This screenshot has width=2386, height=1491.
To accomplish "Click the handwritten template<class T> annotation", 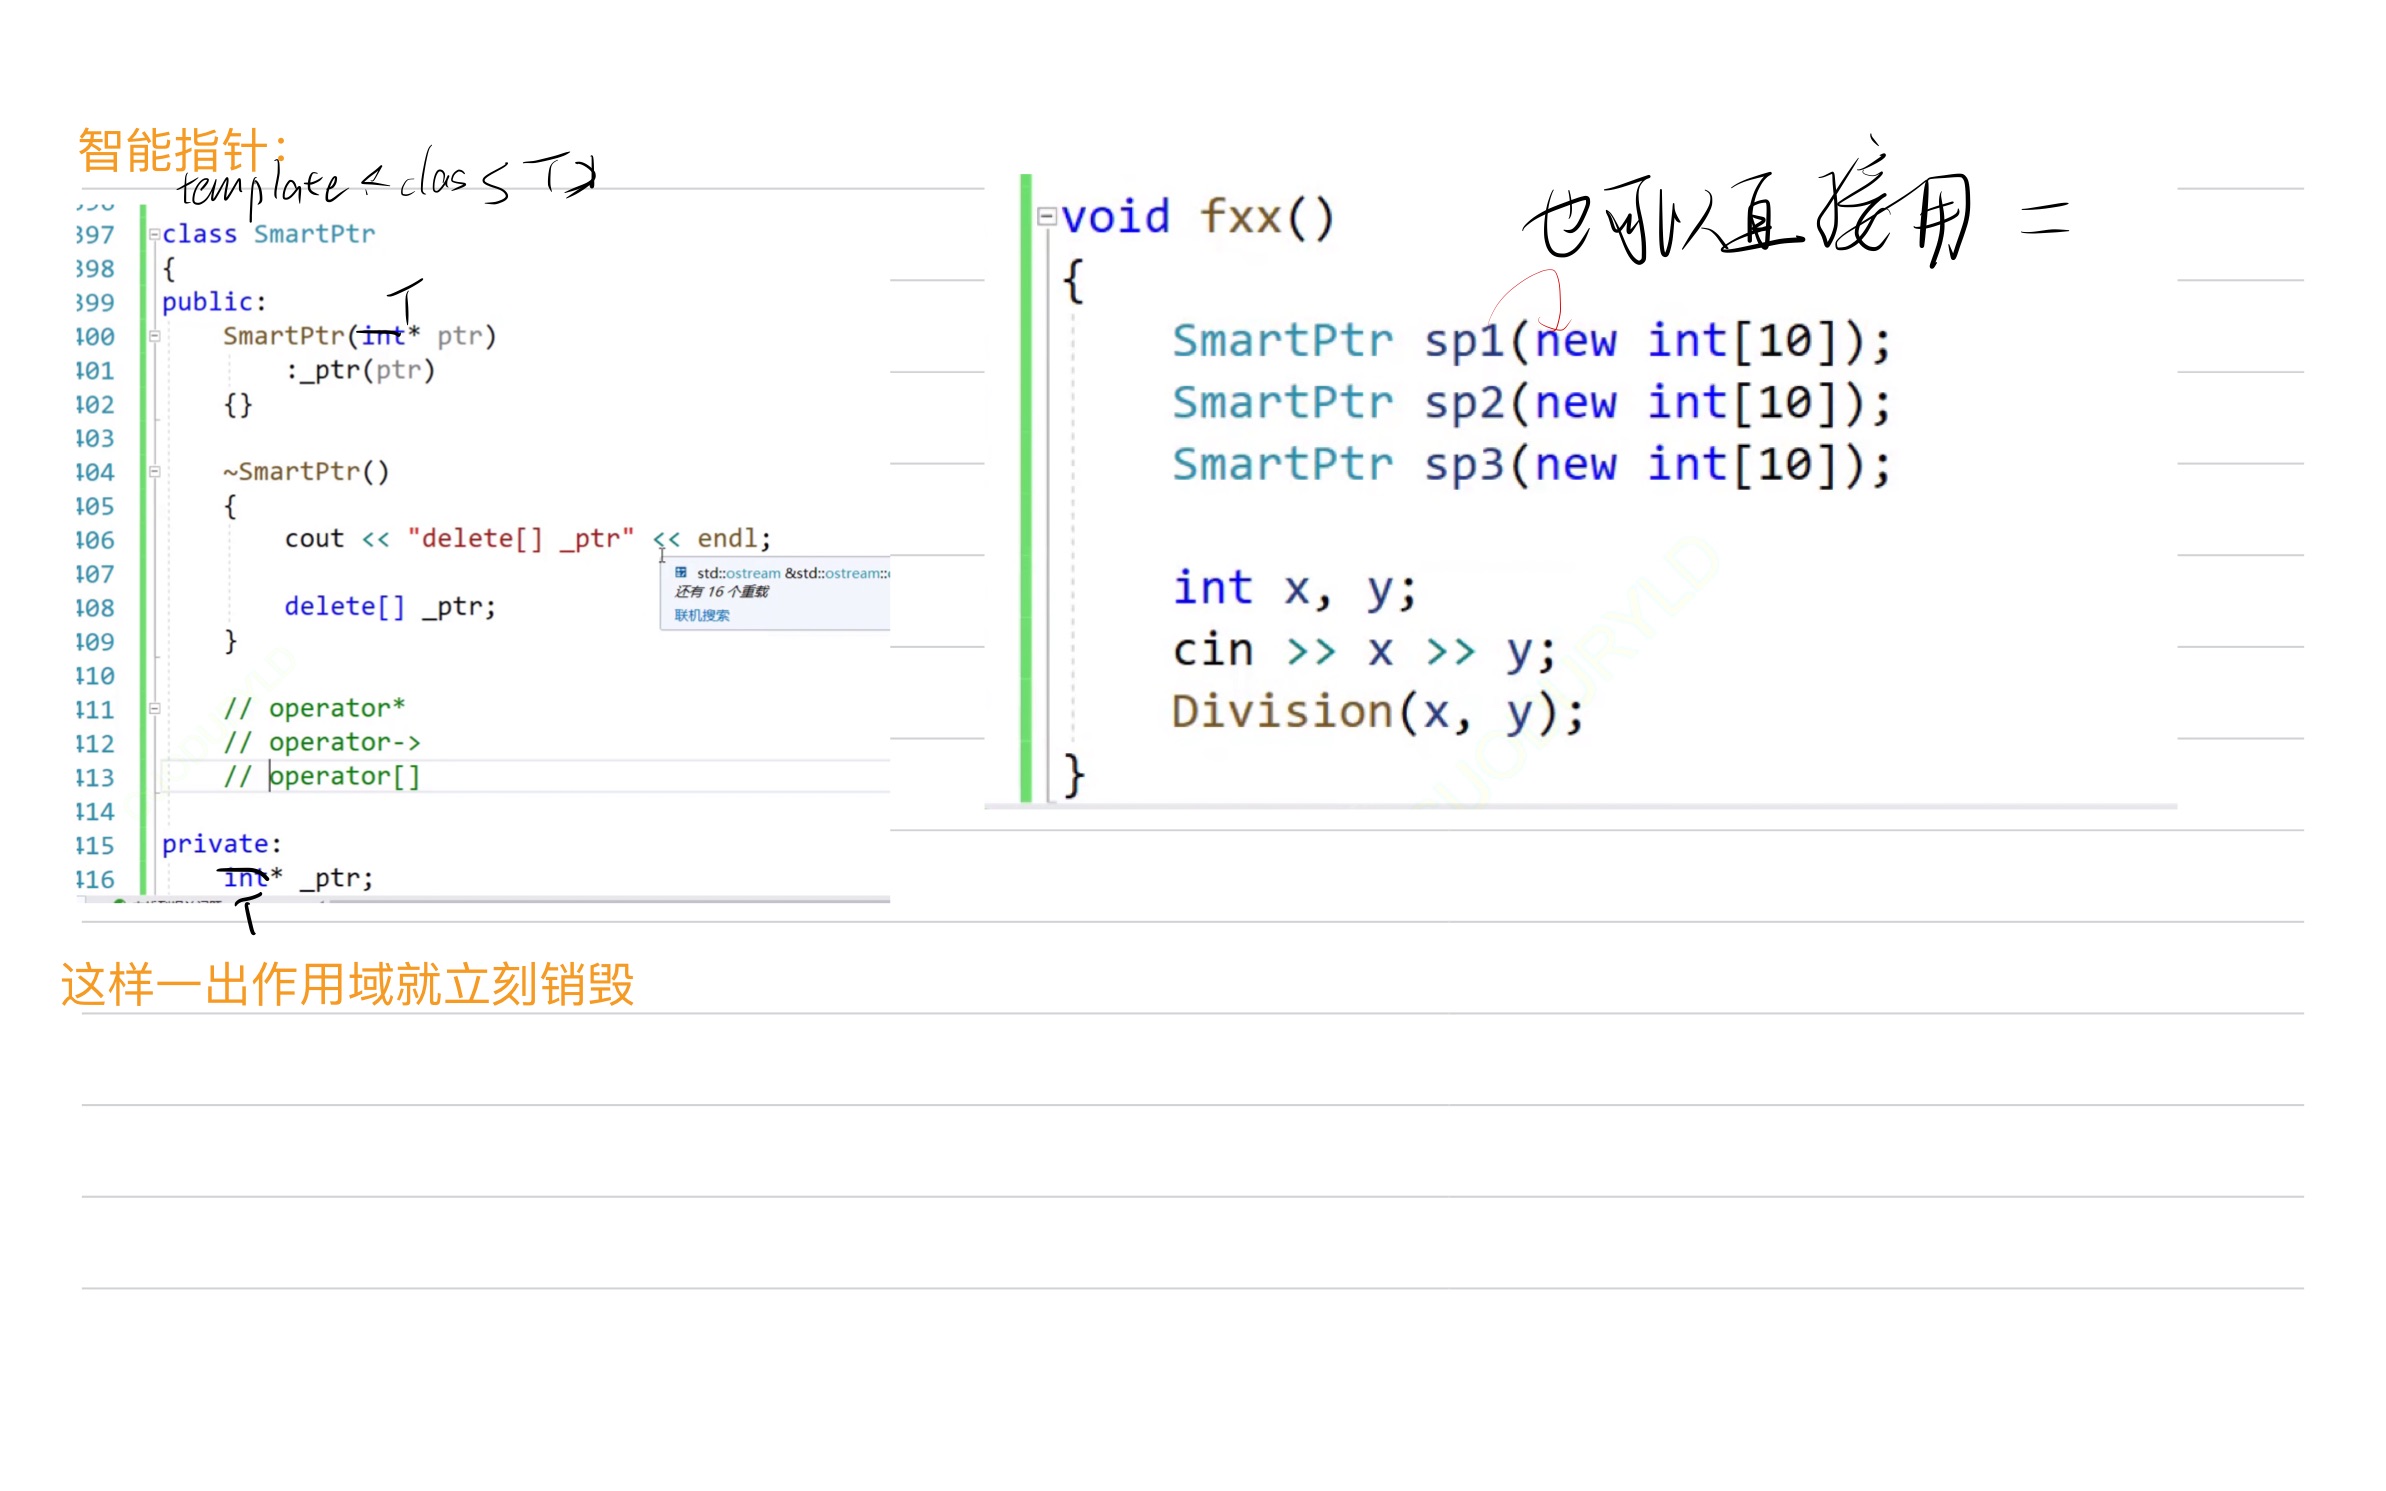I will pyautogui.click(x=385, y=182).
